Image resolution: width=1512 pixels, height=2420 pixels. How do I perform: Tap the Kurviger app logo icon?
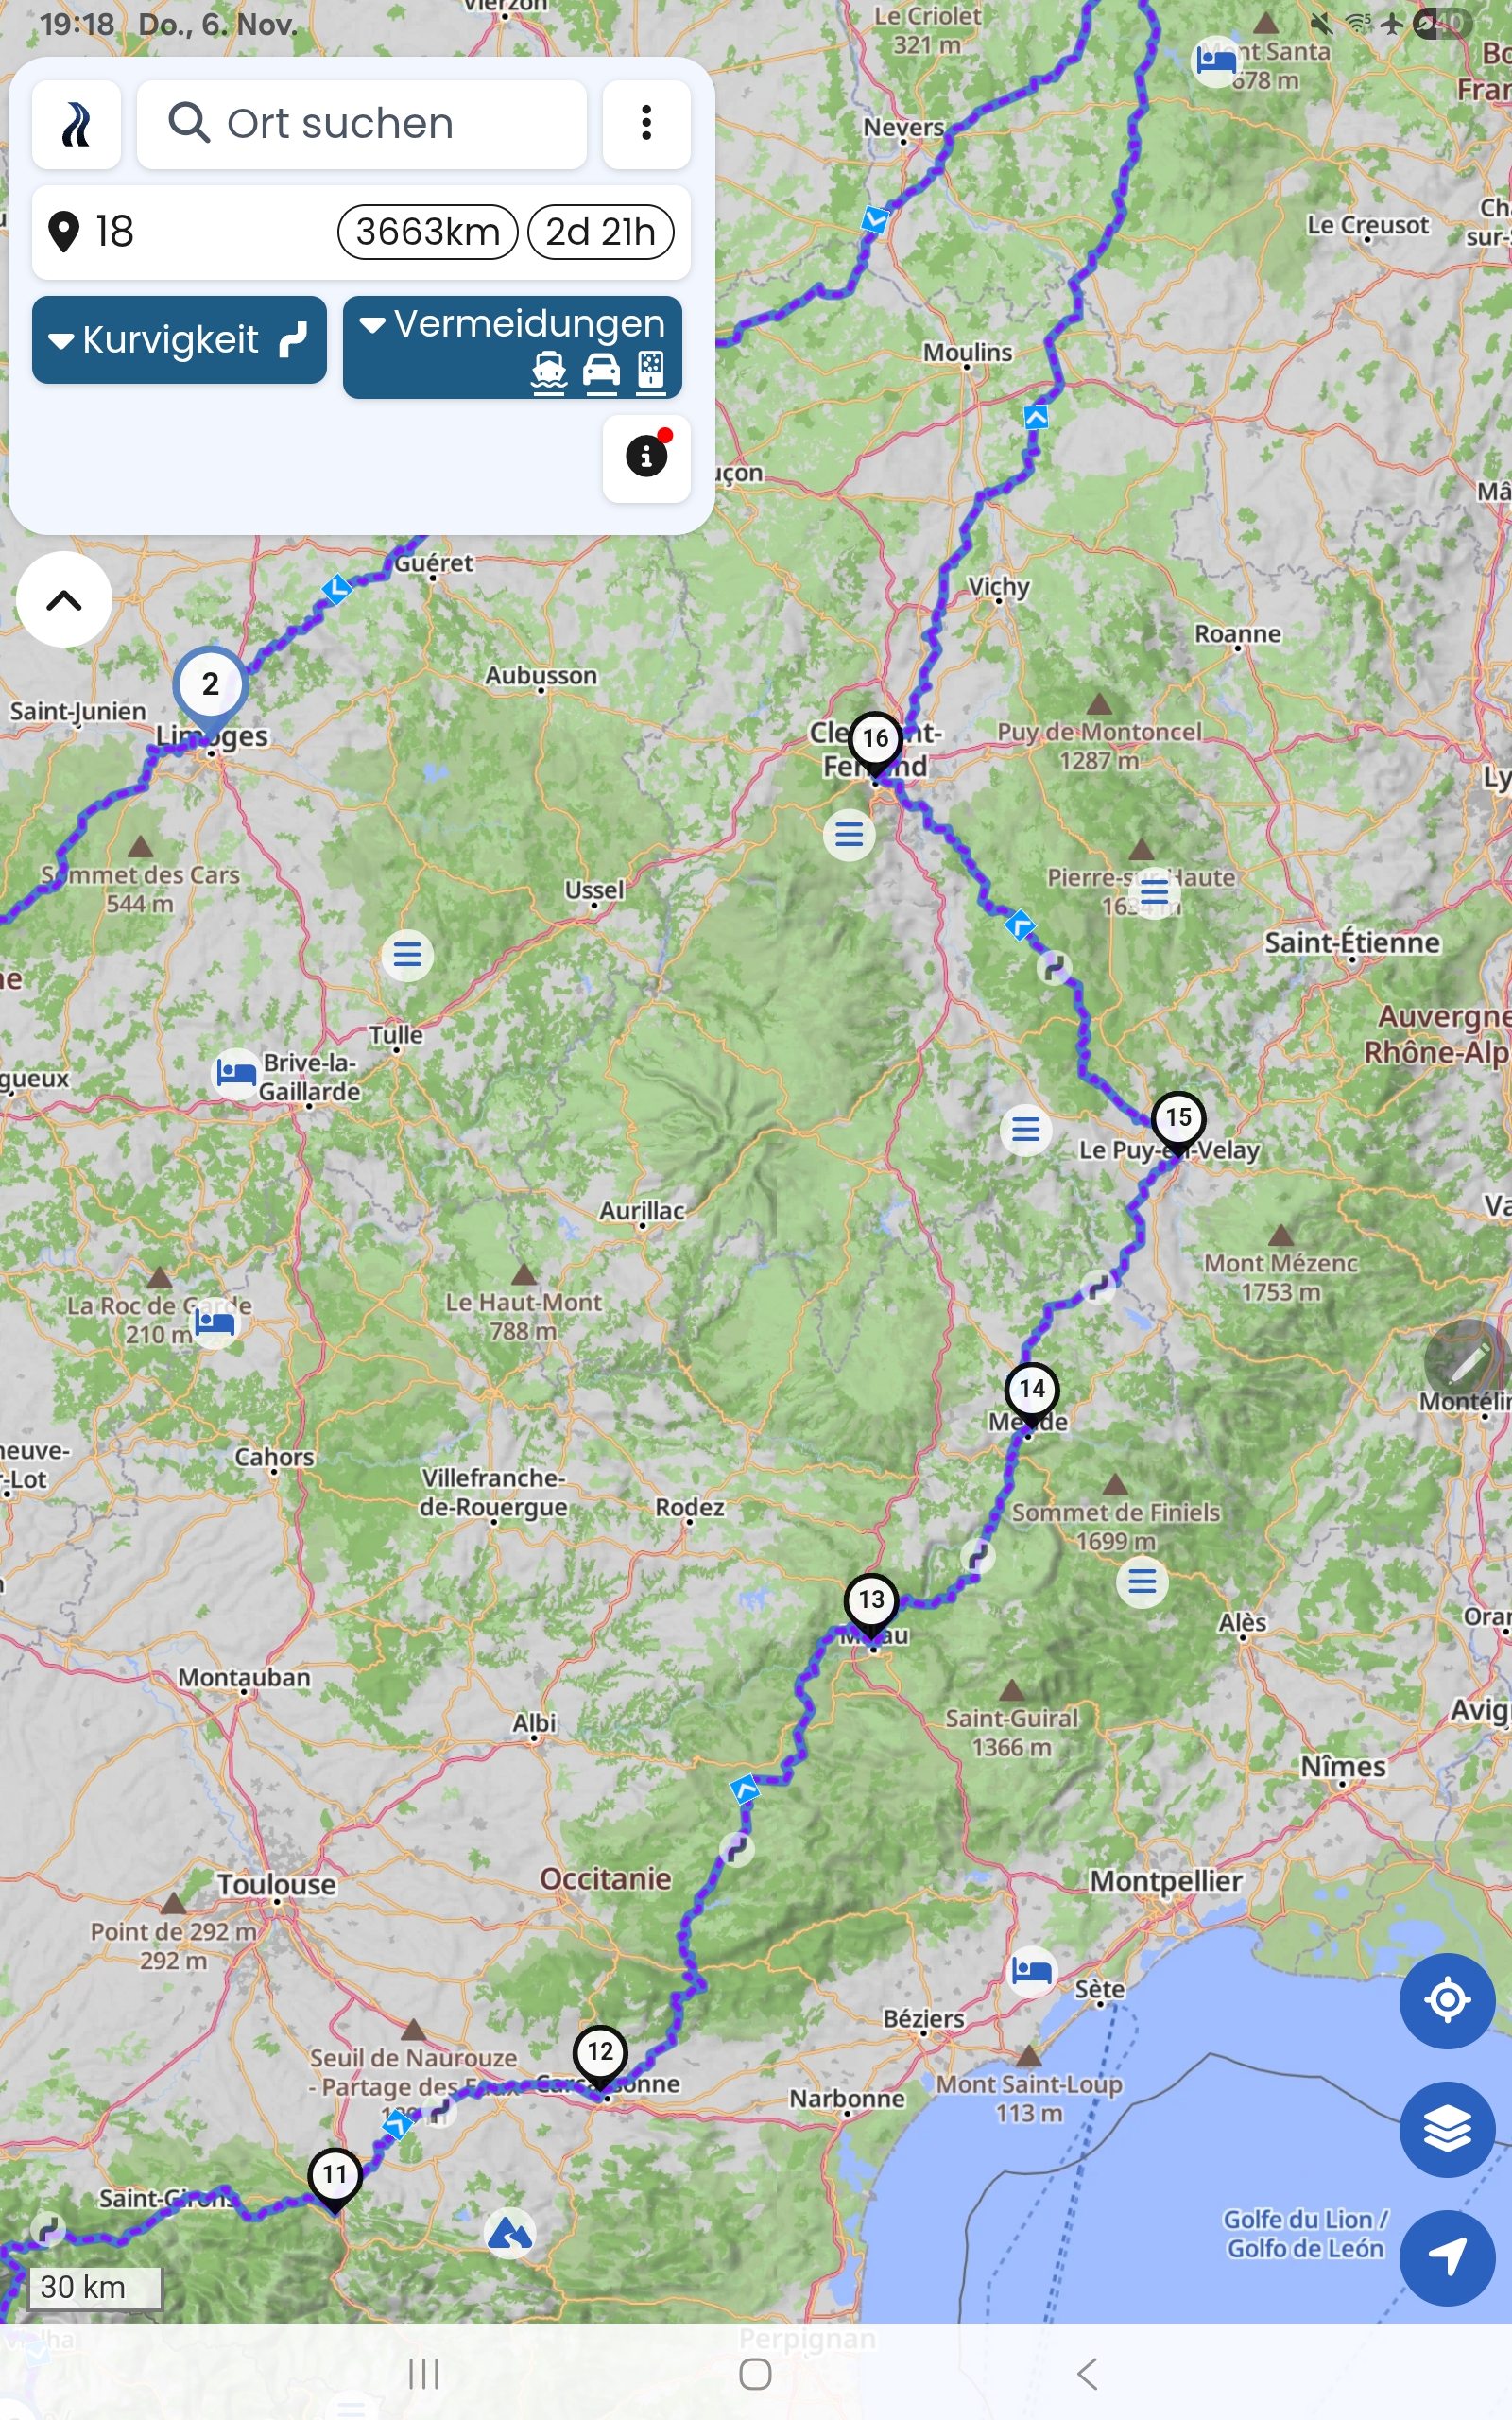pos(76,125)
